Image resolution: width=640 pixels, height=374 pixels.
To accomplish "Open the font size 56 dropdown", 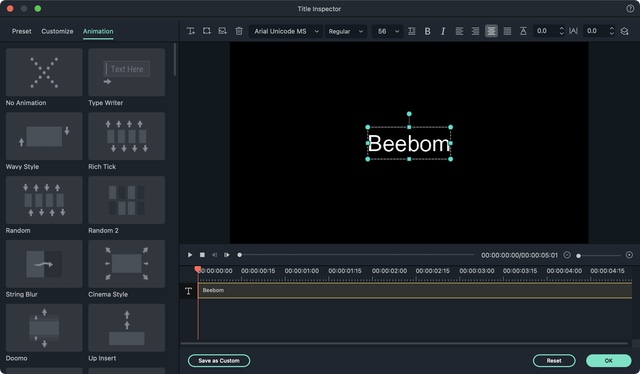I will 388,31.
